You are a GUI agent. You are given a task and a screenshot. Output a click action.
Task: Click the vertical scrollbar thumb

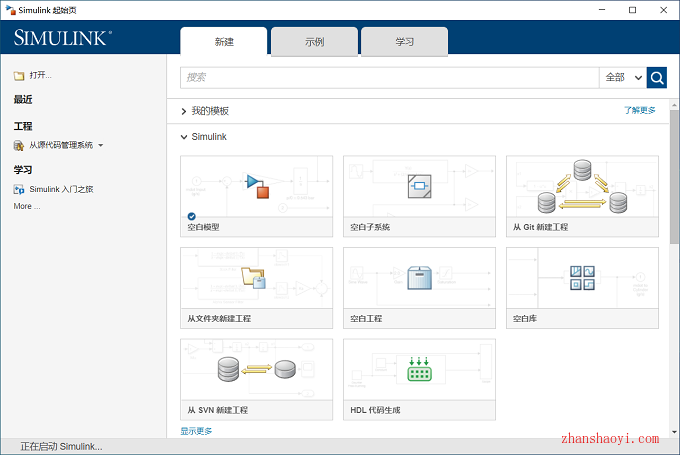click(x=674, y=177)
